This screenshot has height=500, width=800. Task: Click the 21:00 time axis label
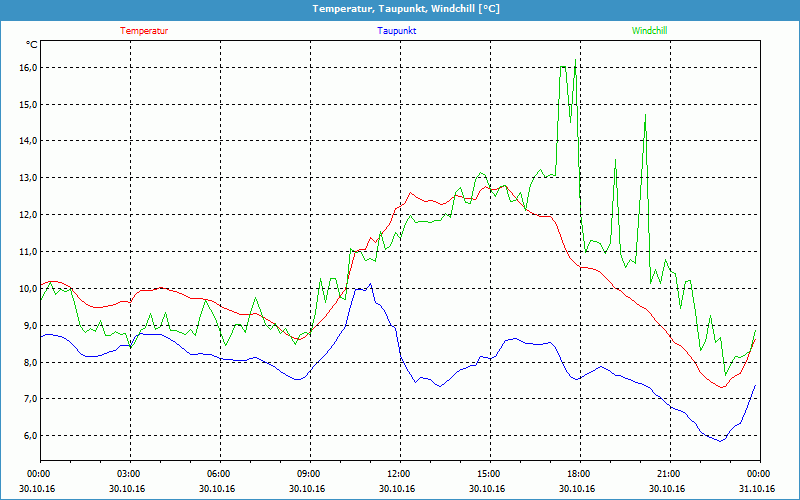[670, 474]
